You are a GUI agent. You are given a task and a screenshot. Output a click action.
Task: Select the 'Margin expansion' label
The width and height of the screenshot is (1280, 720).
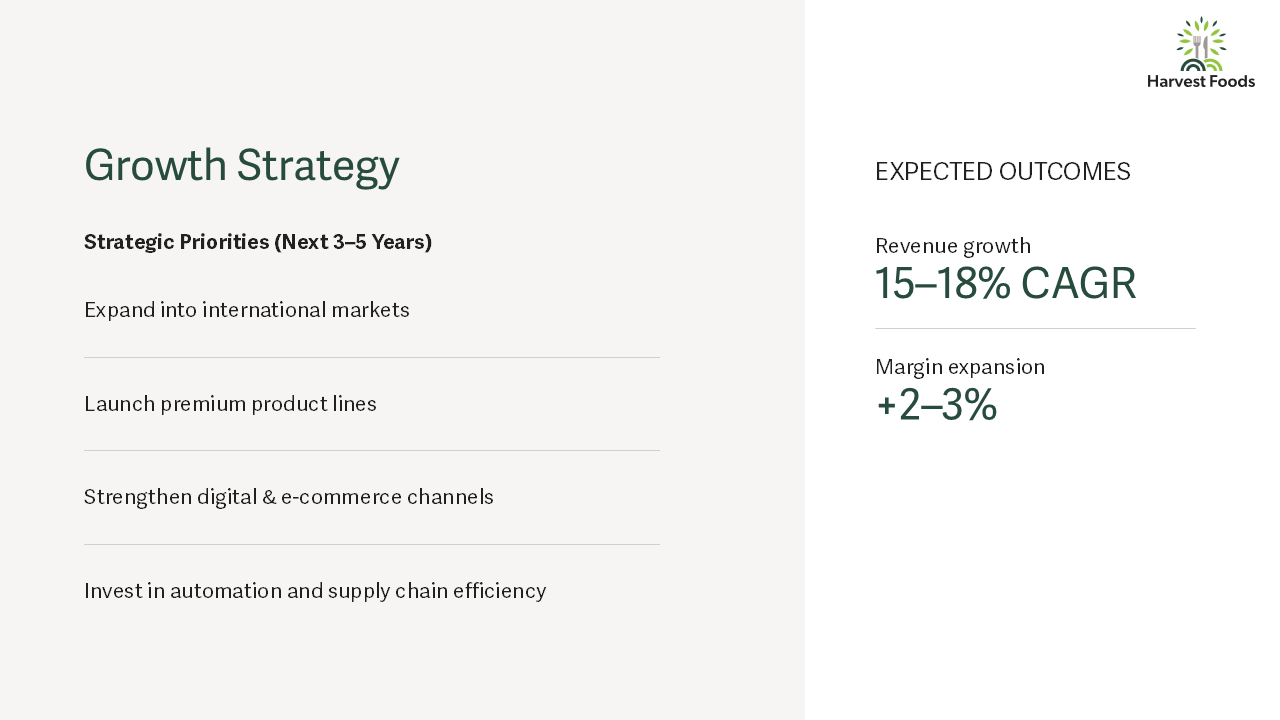960,367
